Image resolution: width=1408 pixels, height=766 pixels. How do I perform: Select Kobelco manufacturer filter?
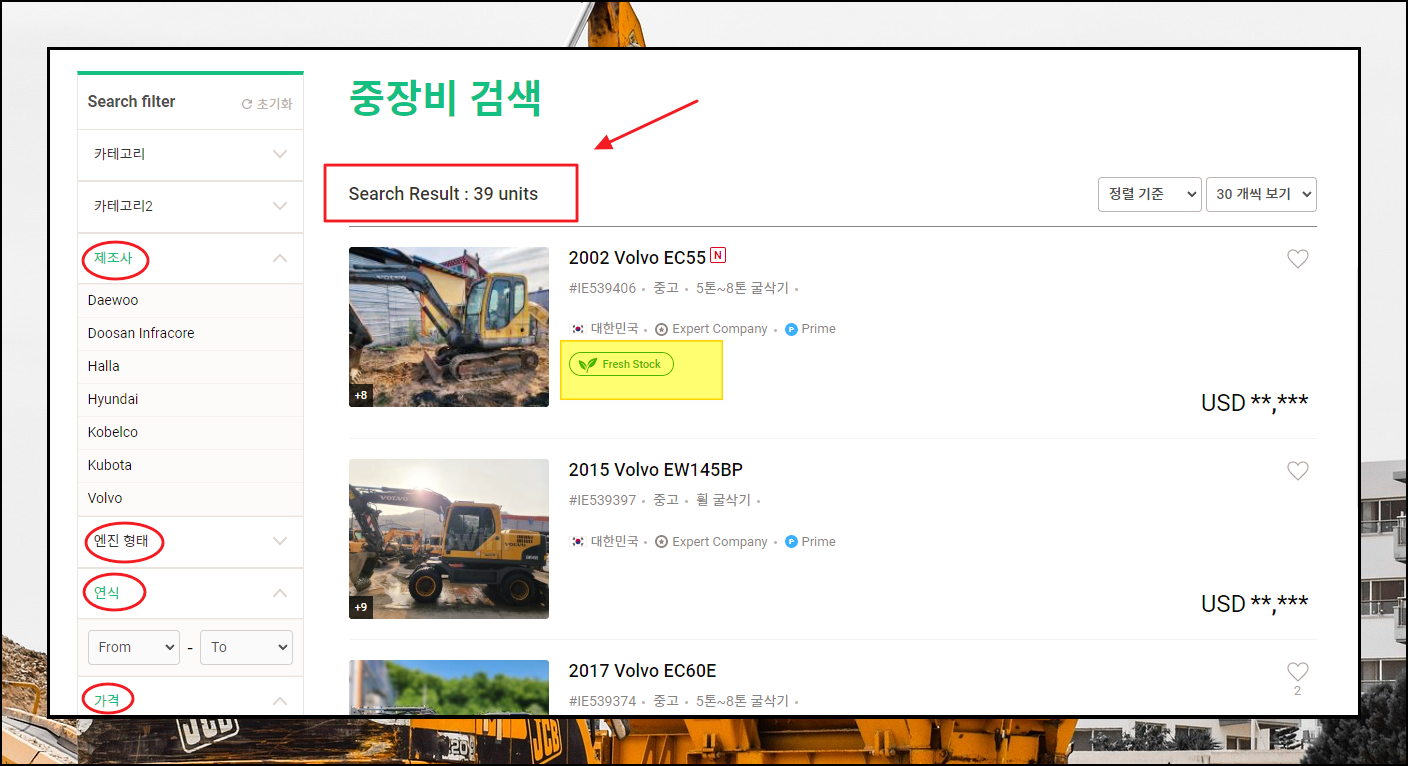coord(190,432)
